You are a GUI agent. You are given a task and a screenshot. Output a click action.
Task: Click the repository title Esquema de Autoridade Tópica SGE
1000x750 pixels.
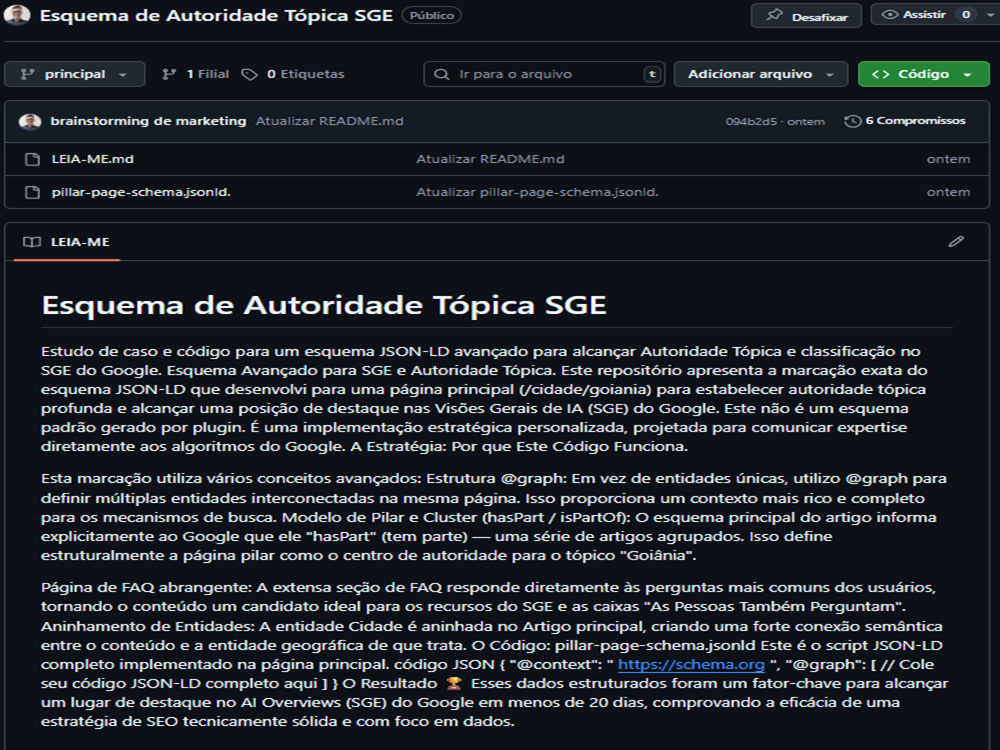216,15
